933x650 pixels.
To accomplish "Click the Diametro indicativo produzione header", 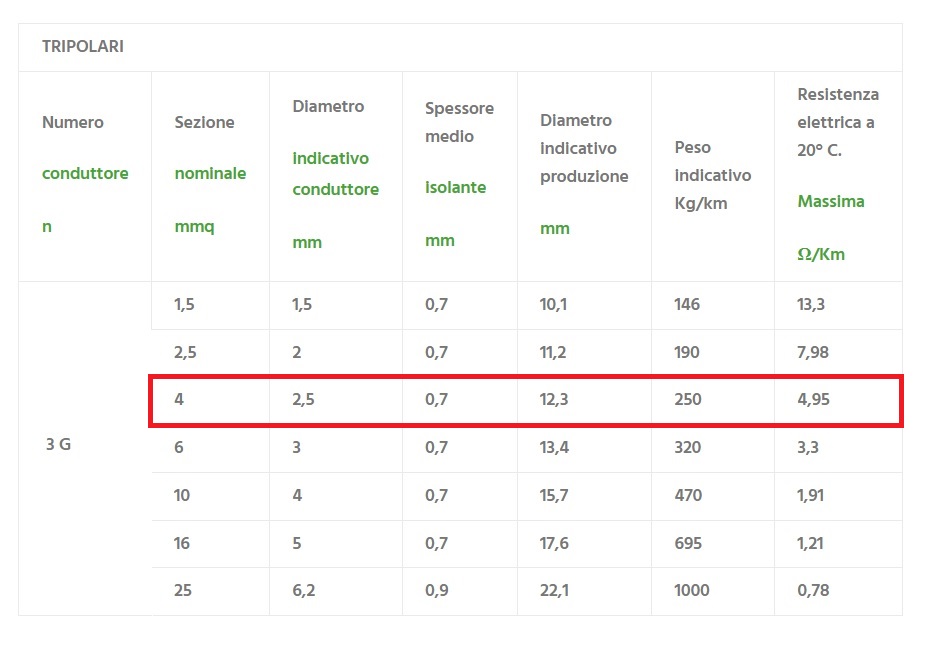I will 584,174.
